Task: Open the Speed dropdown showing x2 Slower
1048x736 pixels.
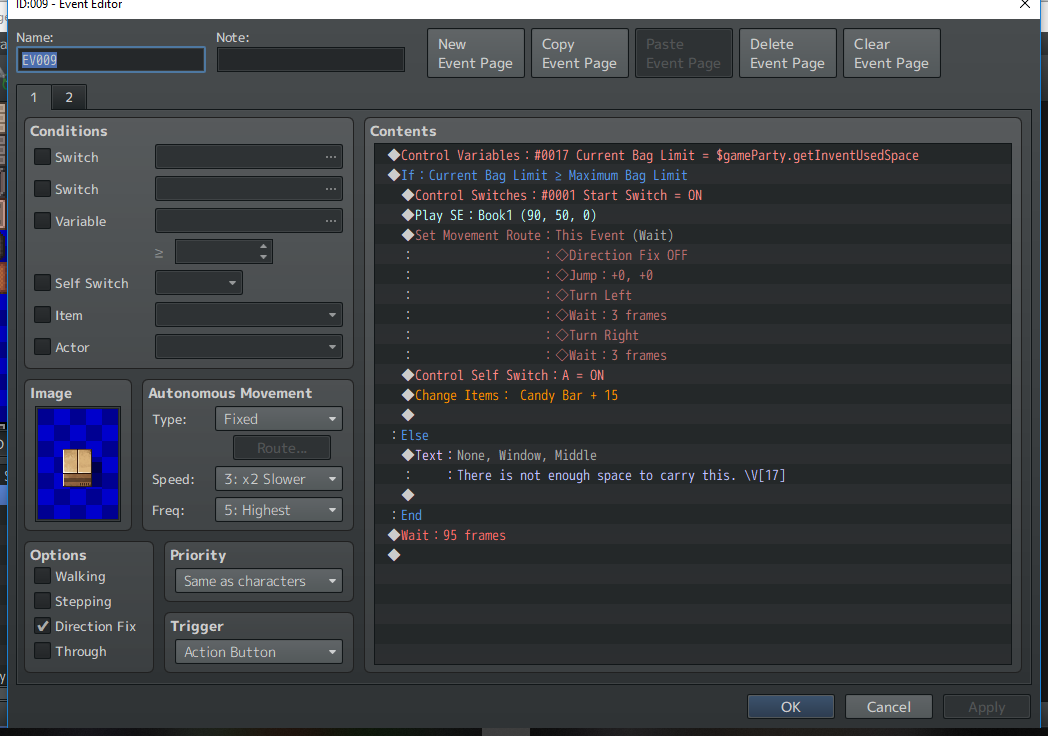Action: tap(279, 479)
